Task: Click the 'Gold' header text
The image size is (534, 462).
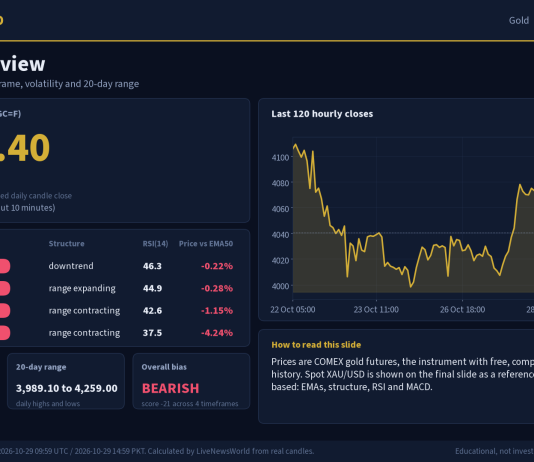Action: 519,20
